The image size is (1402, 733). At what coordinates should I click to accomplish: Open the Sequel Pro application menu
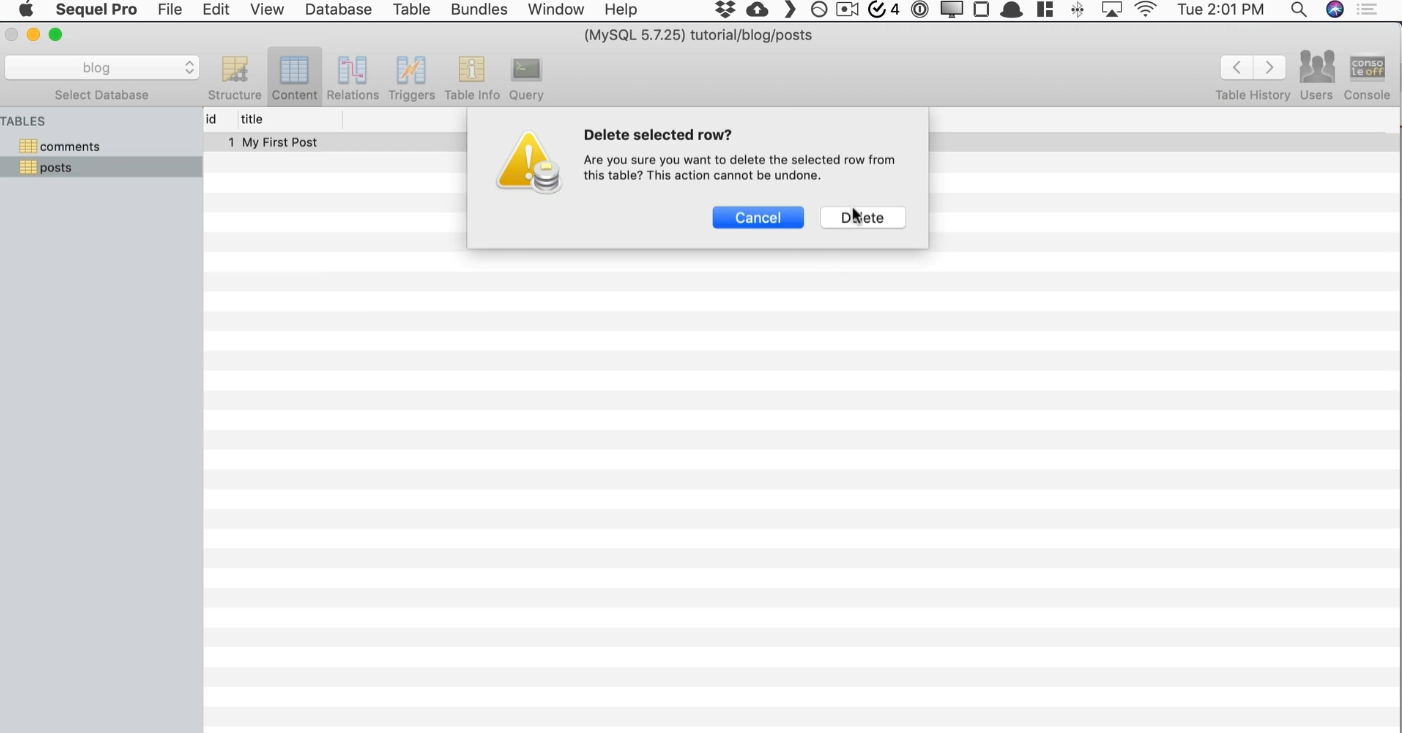coord(96,10)
